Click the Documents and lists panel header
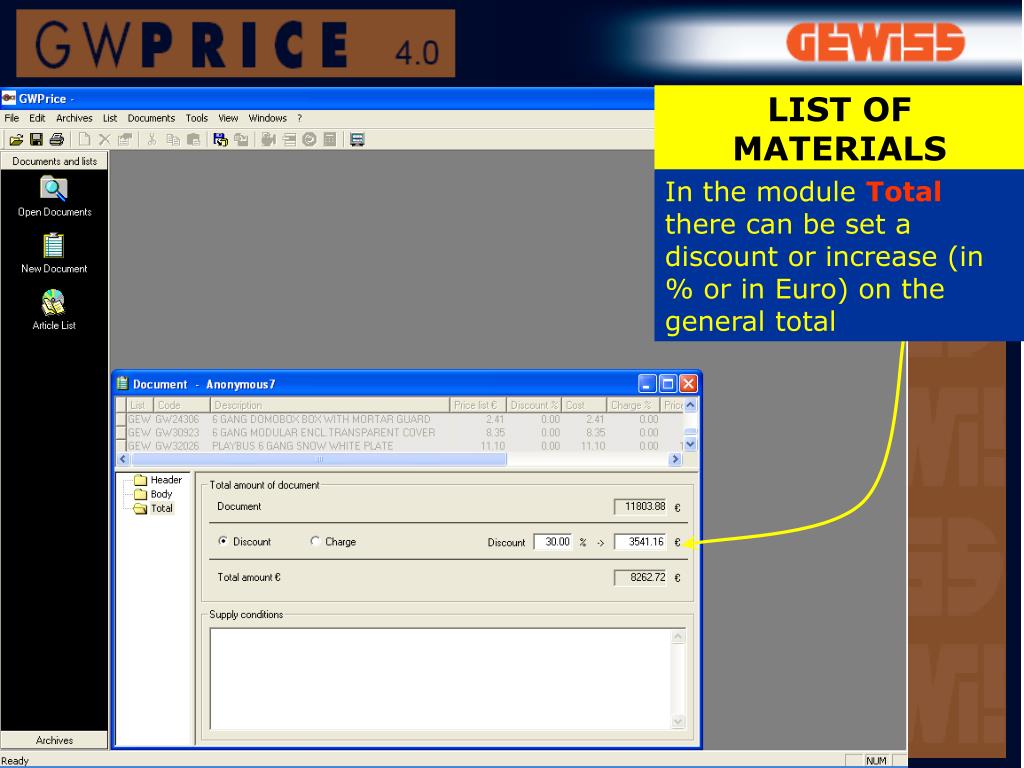The width and height of the screenshot is (1024, 768). tap(54, 161)
